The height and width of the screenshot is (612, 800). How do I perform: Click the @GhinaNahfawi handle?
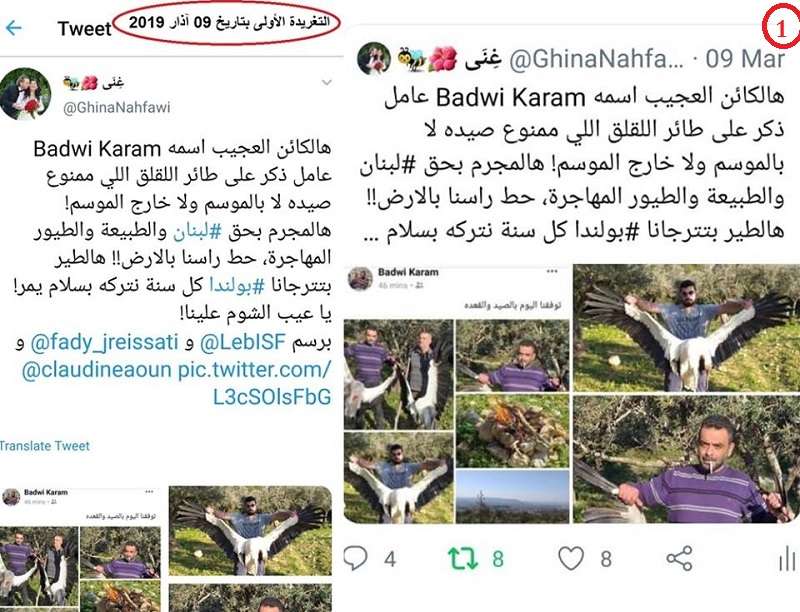coord(116,108)
